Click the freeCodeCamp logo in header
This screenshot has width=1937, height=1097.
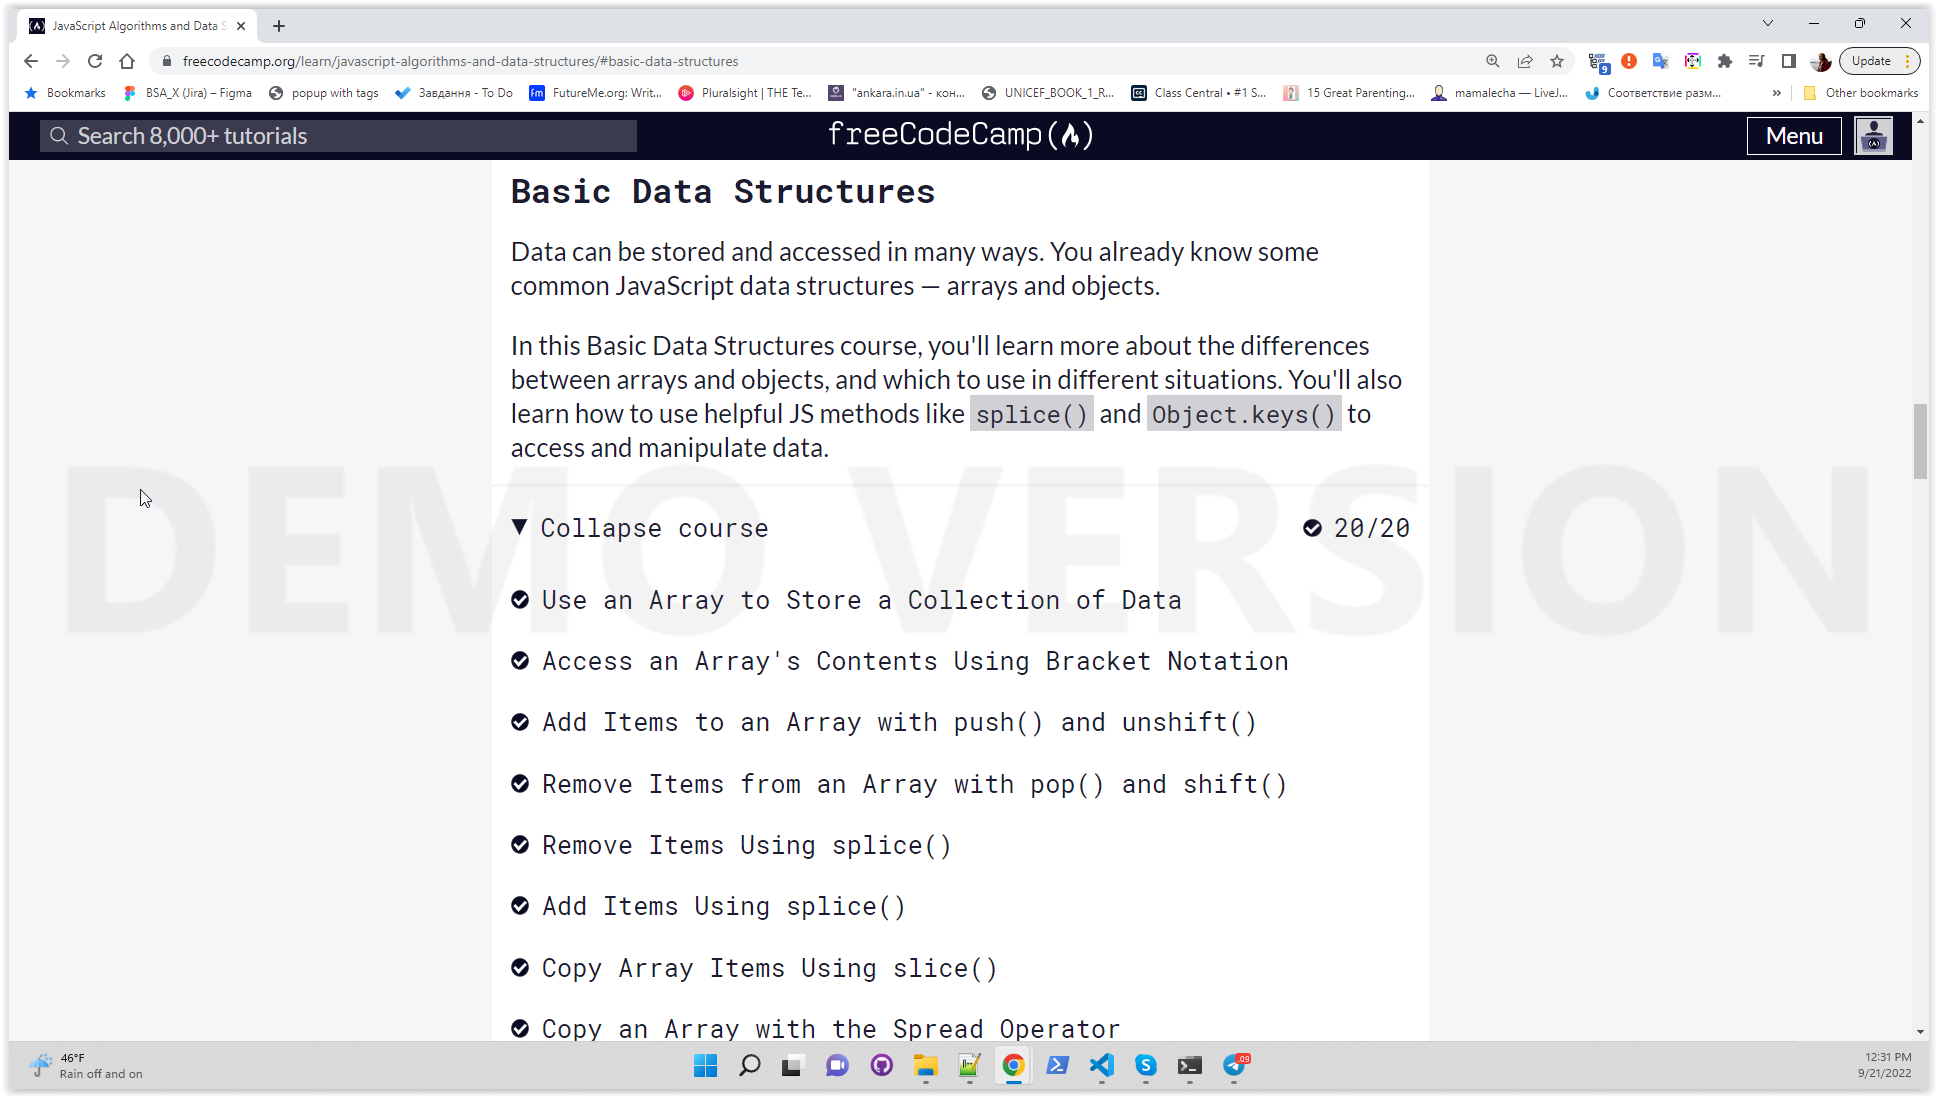coord(960,135)
